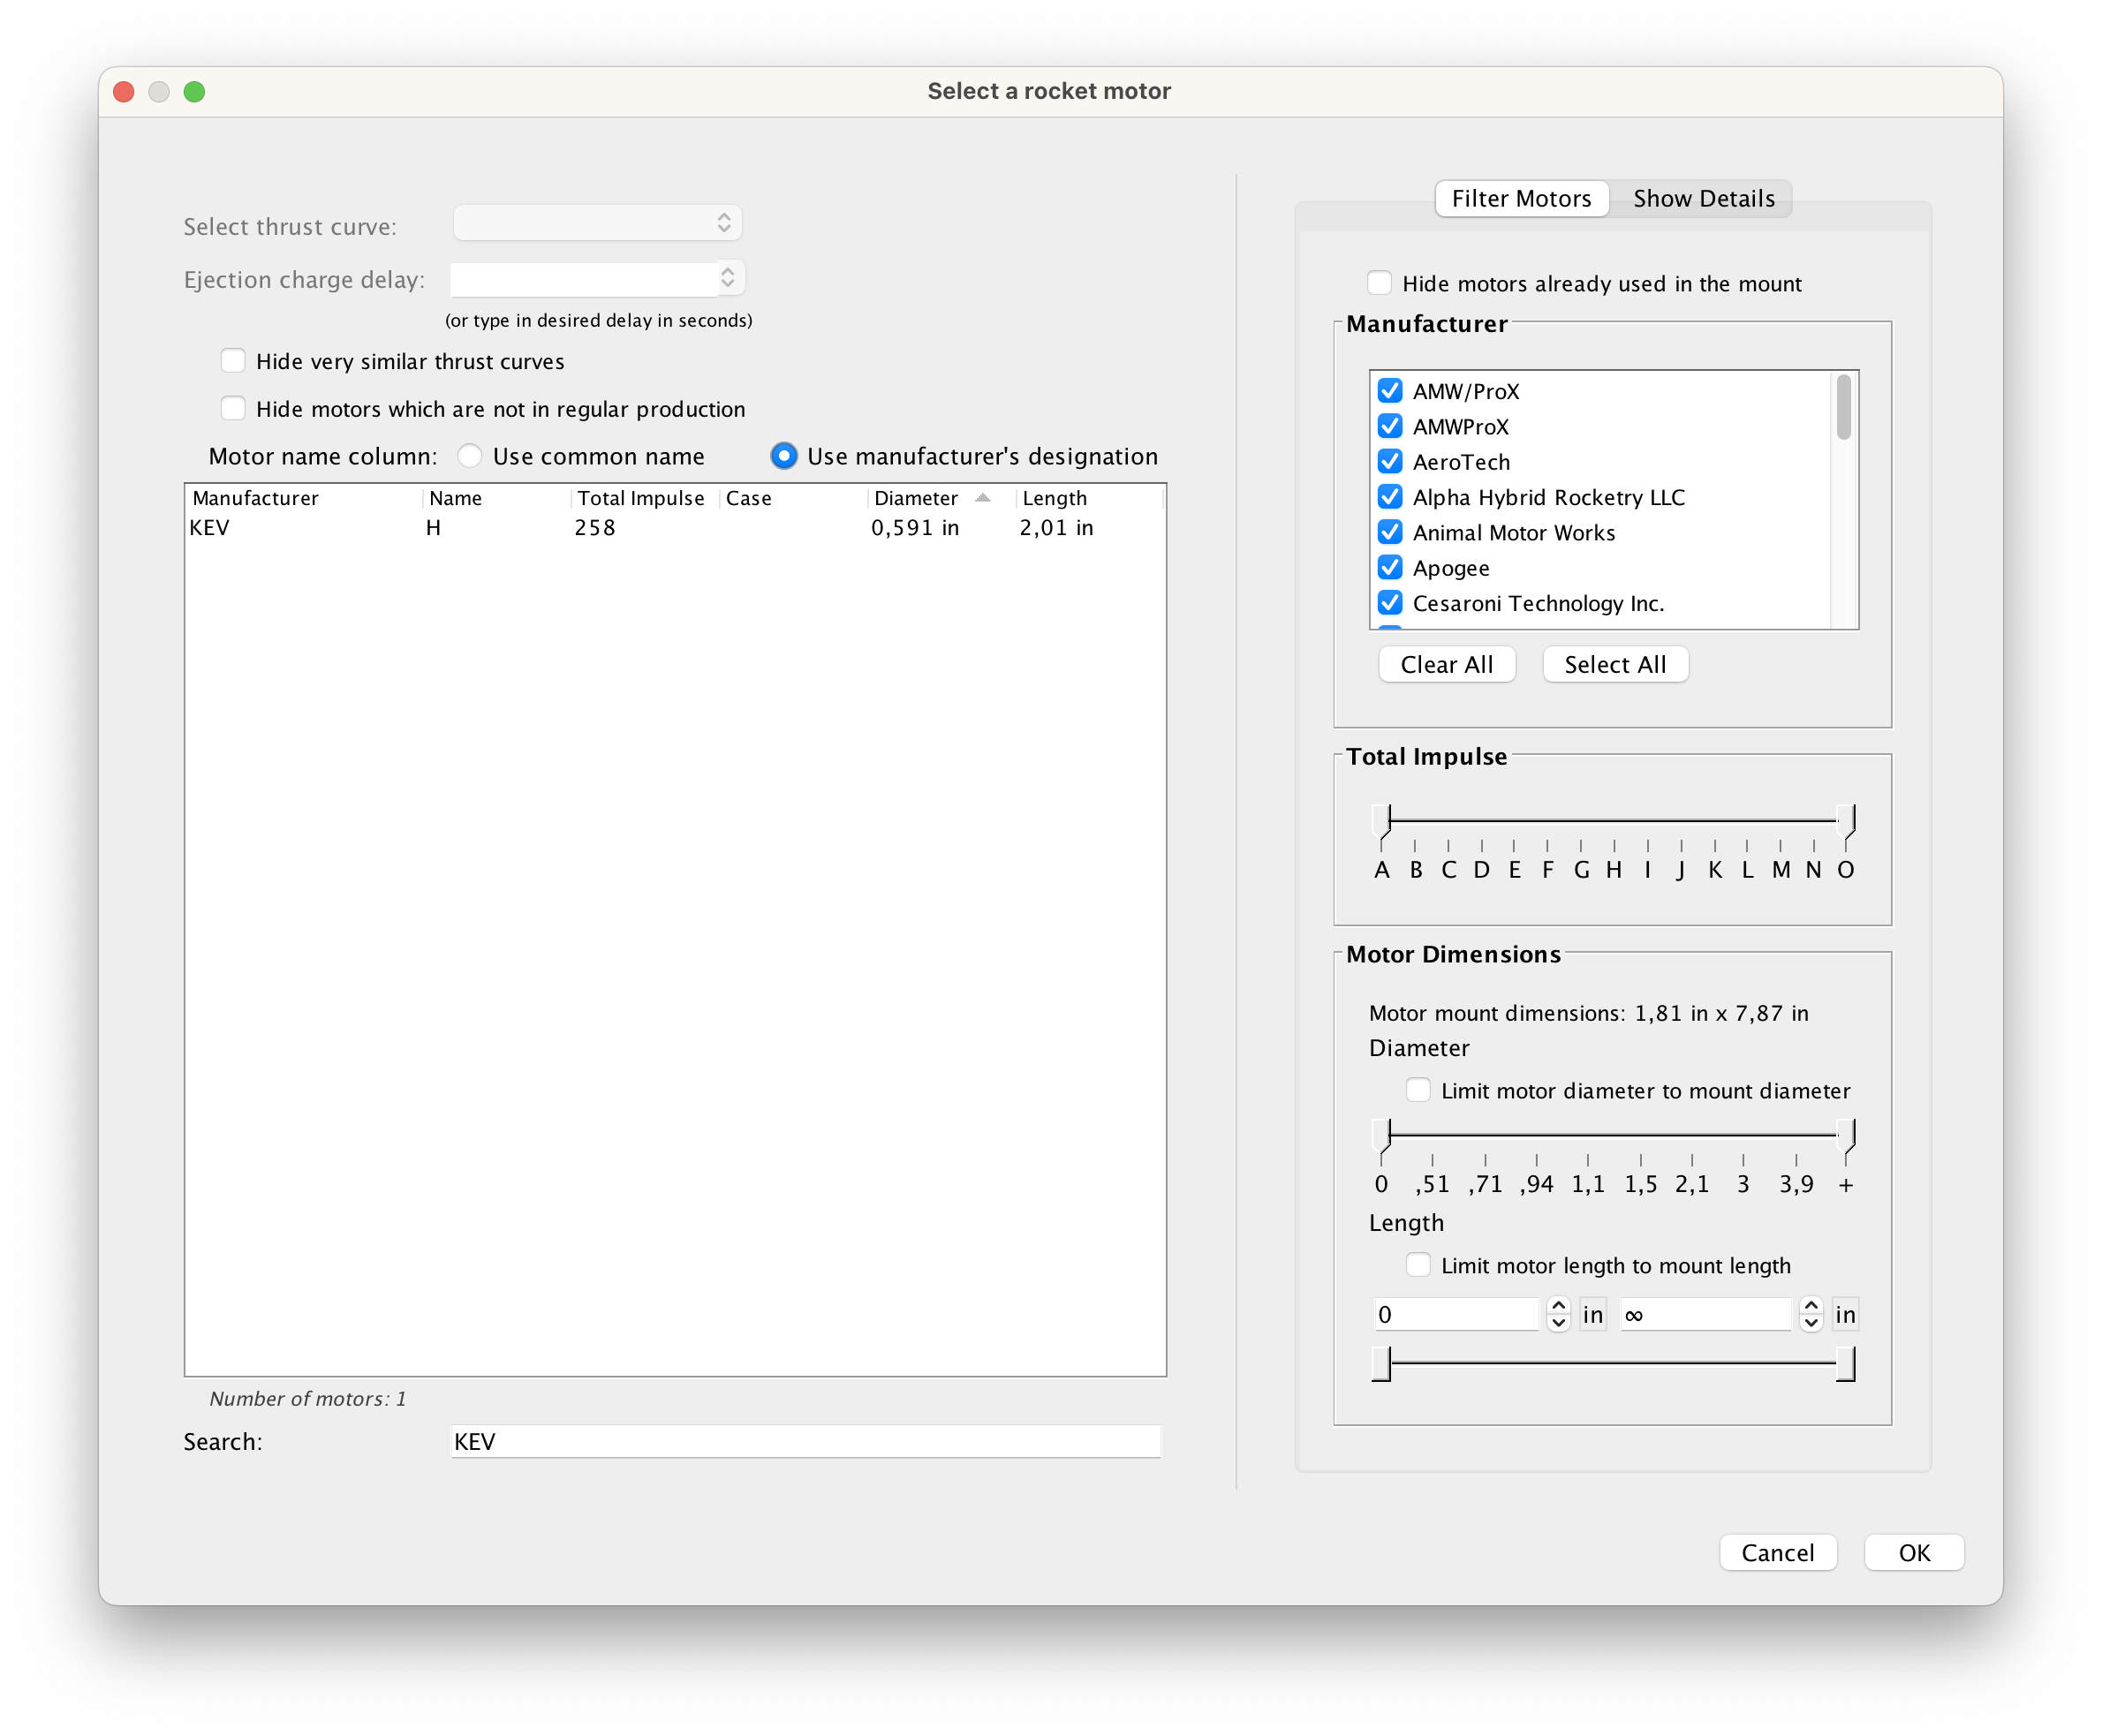Open the Select thrust curve dropdown
Screen dimensions: 2102x1736
click(597, 222)
